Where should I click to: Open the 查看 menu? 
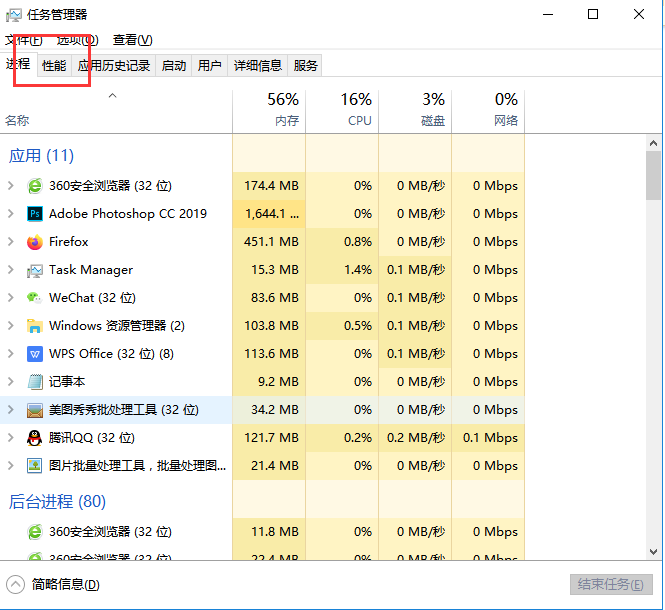coord(132,40)
